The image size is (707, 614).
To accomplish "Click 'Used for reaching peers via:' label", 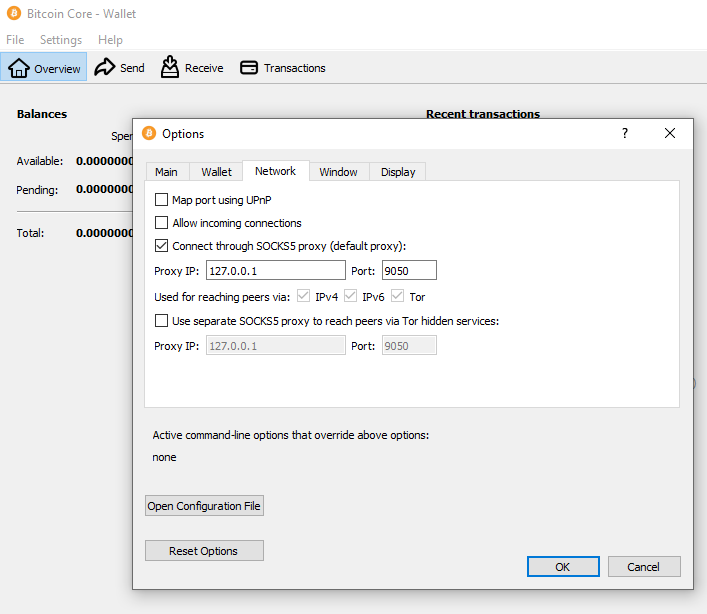I will tap(222, 297).
